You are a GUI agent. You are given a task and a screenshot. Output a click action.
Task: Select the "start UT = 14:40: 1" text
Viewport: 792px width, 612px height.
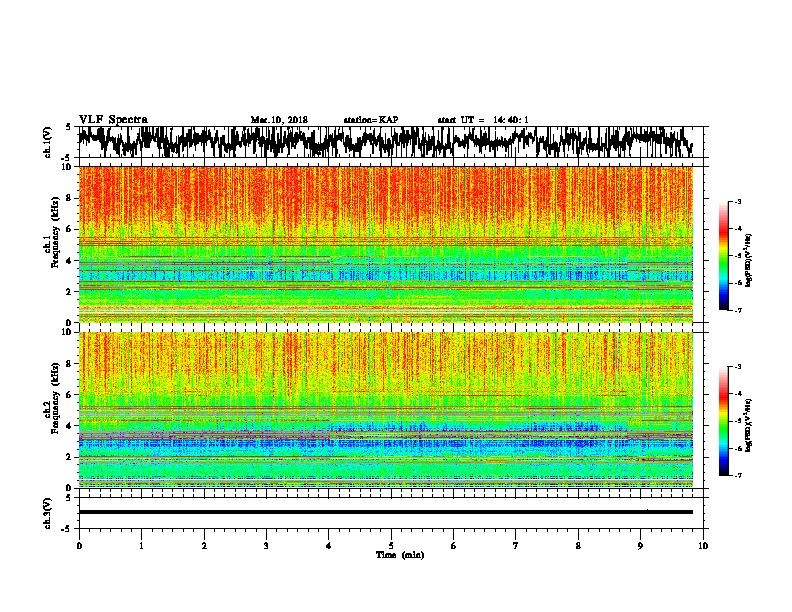click(x=483, y=120)
